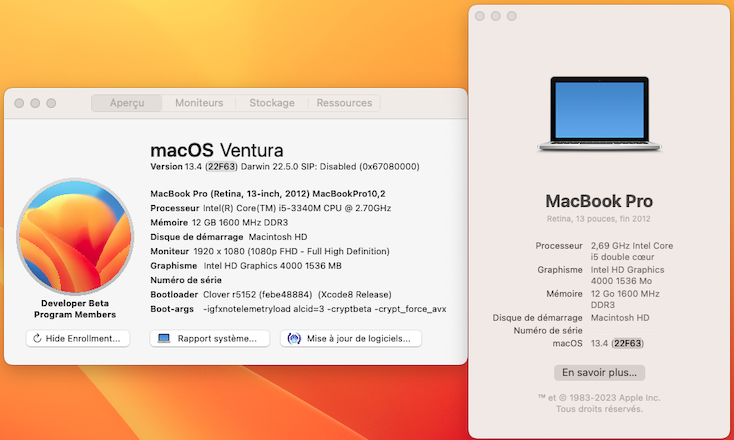Click '12 GB 1600 MHz DDR3' memory value
Viewport: 734px width, 440px height.
click(240, 223)
